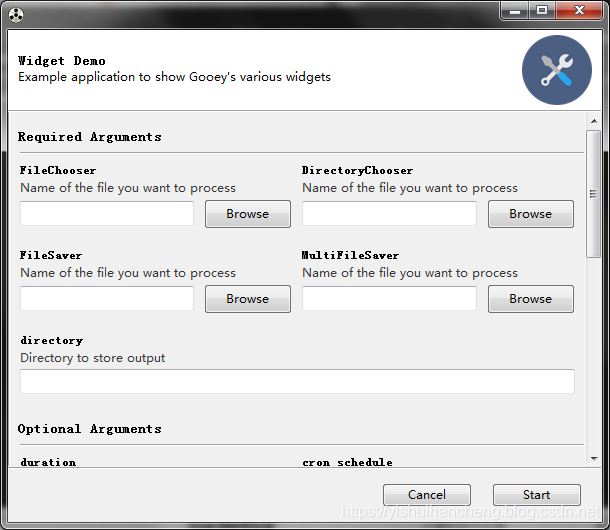Click the 'Example application to show Gooey's various widgets' description
Image resolution: width=610 pixels, height=530 pixels.
[x=174, y=77]
